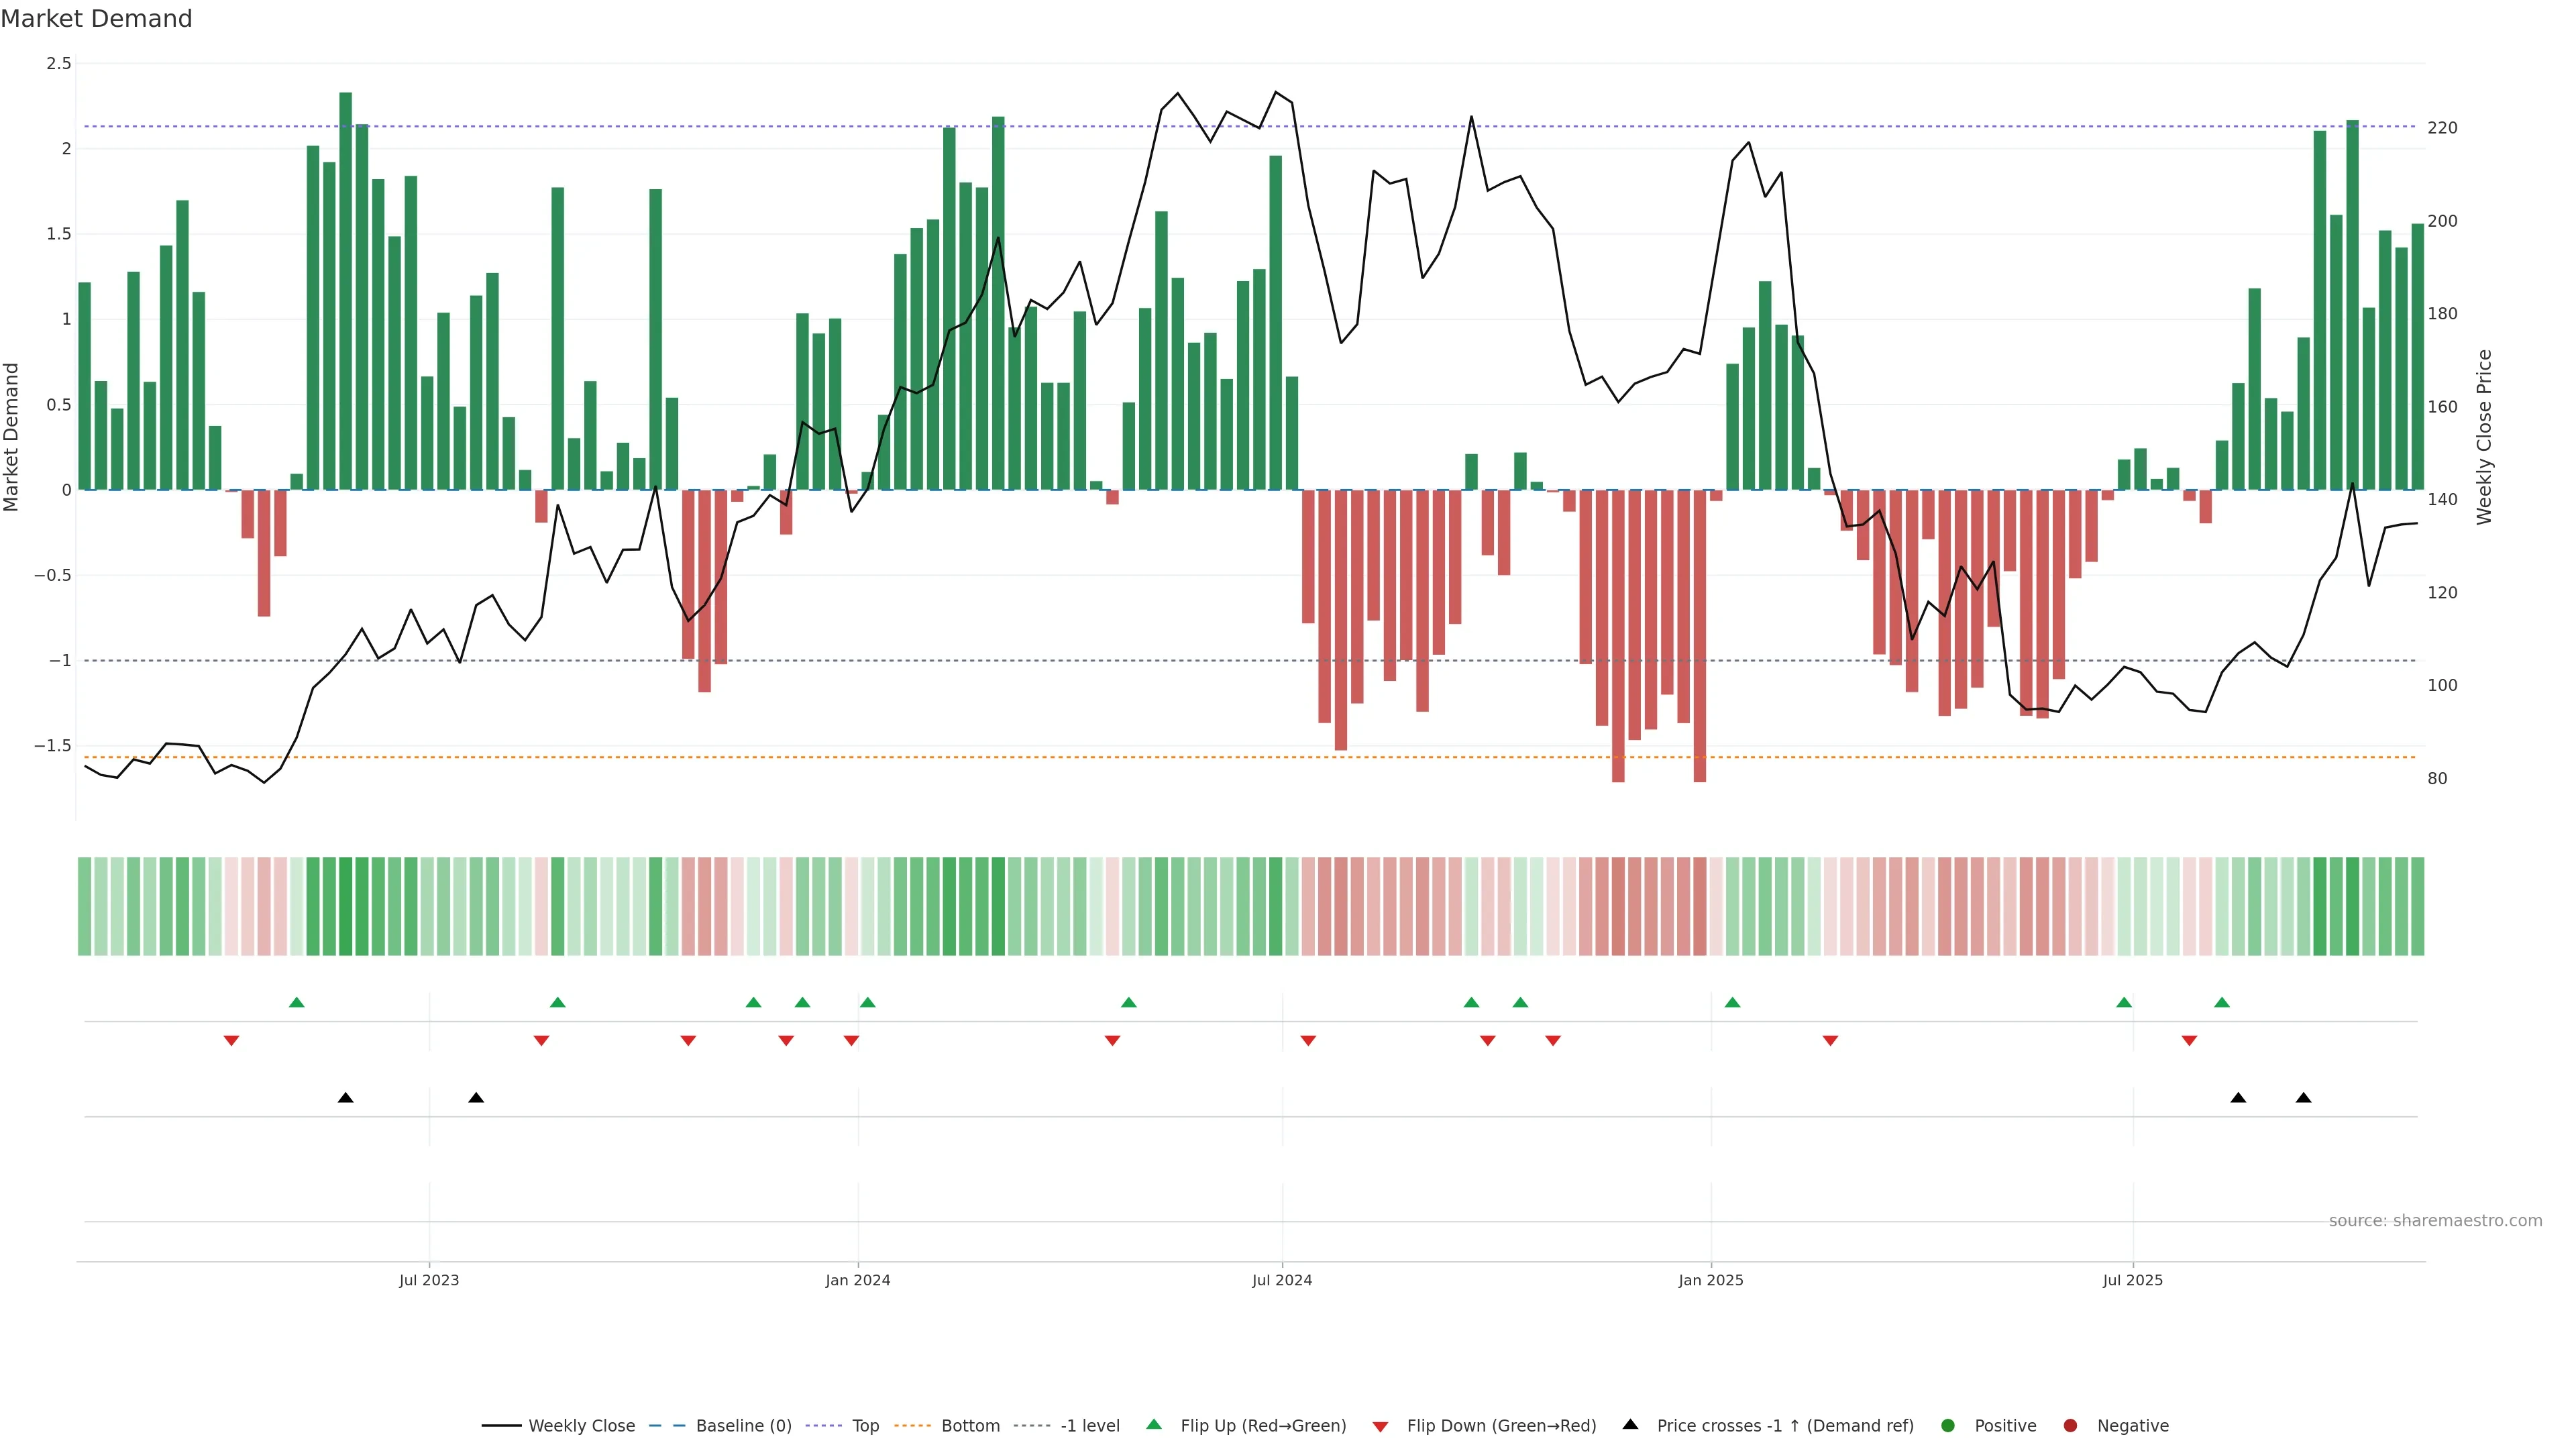
Task: Click the Jul 2025 x-axis label
Action: tap(2132, 1280)
